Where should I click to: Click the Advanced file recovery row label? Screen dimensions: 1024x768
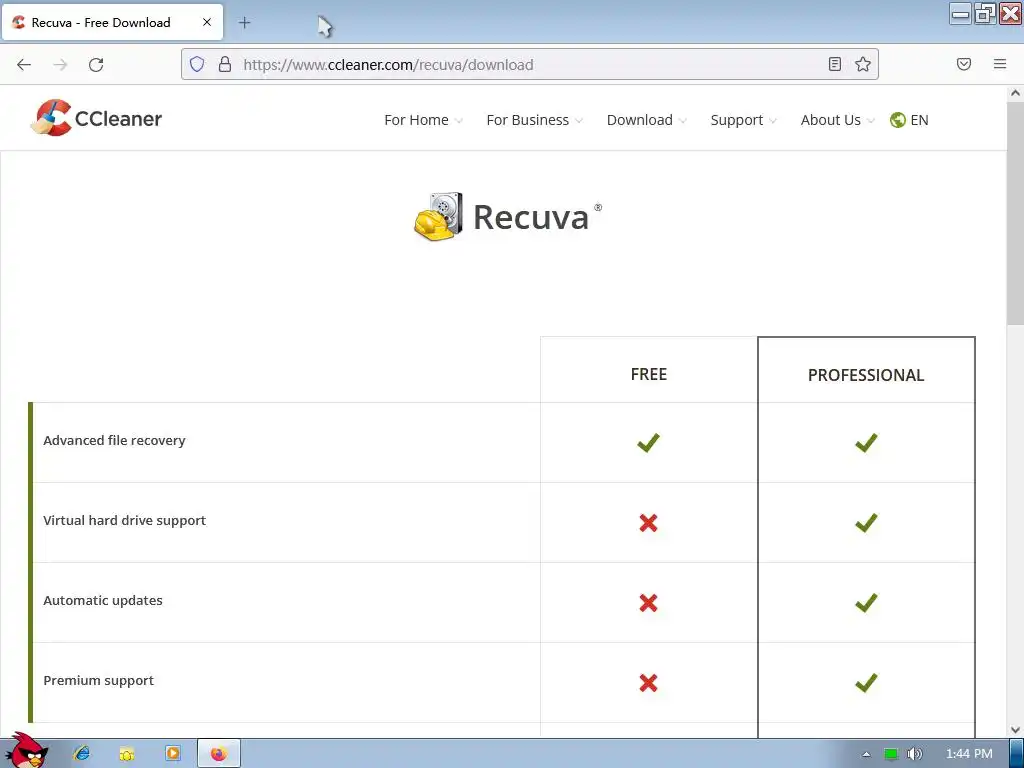(114, 441)
